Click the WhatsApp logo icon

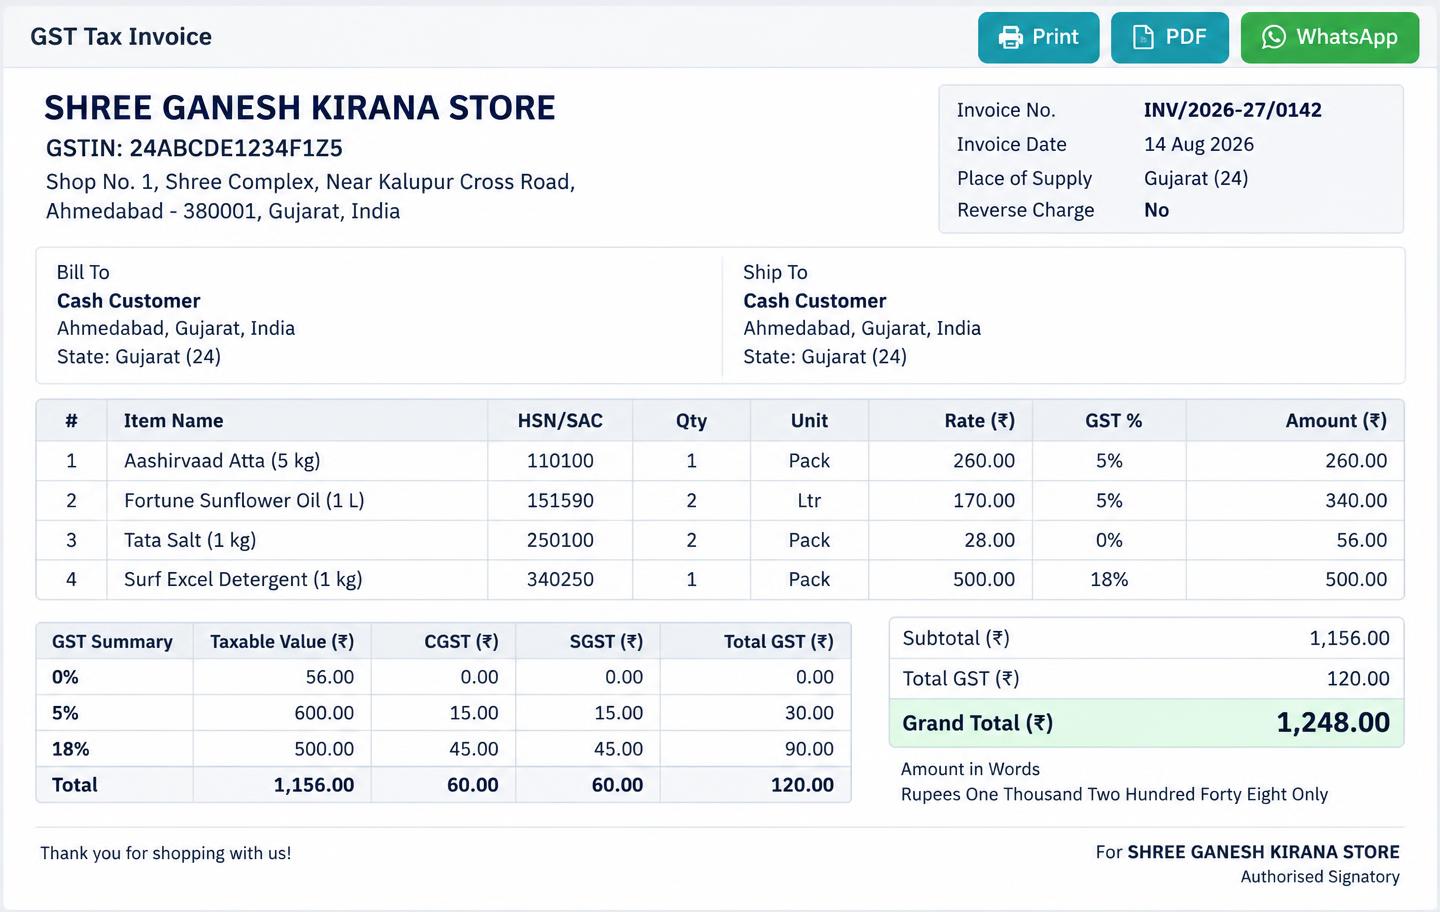pos(1273,38)
